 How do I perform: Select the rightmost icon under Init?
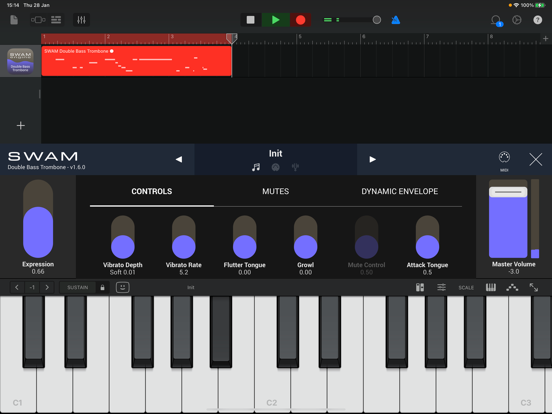295,167
